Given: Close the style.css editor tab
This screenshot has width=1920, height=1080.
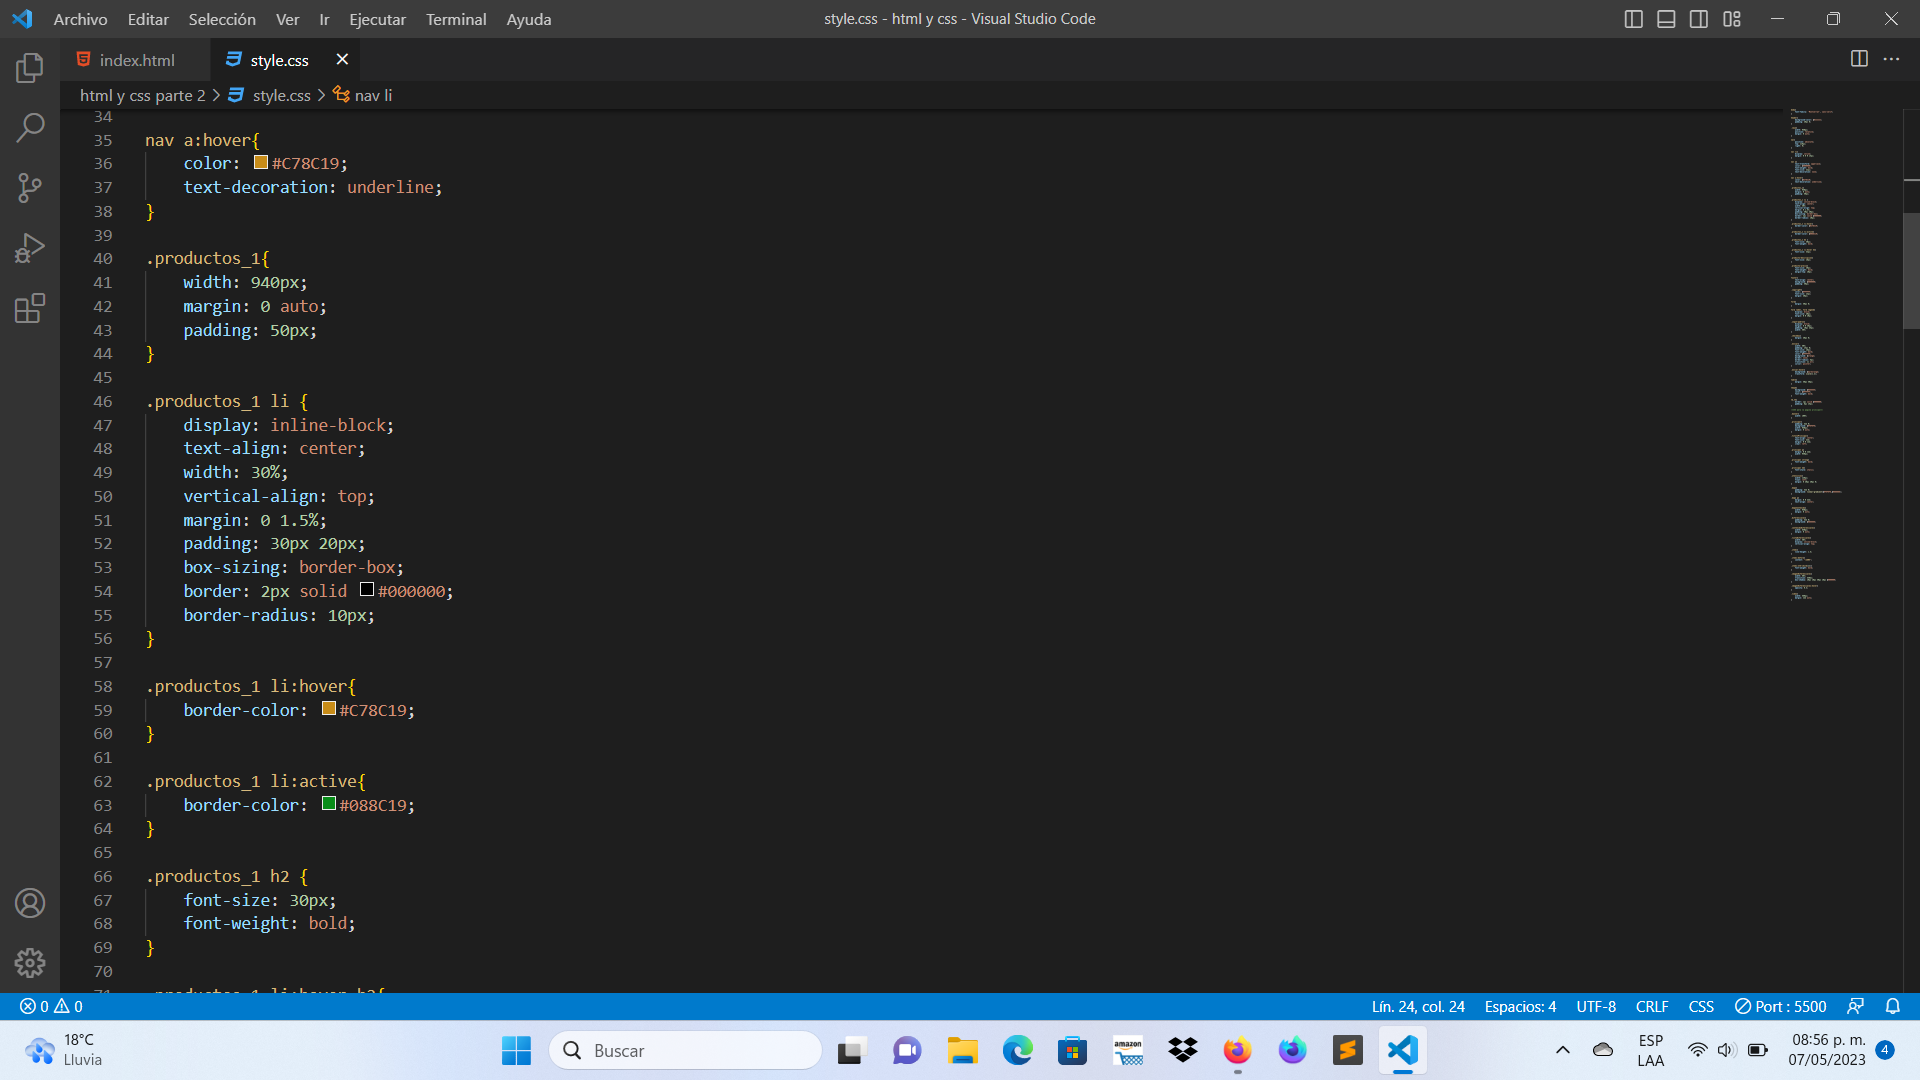Looking at the screenshot, I should pos(342,60).
